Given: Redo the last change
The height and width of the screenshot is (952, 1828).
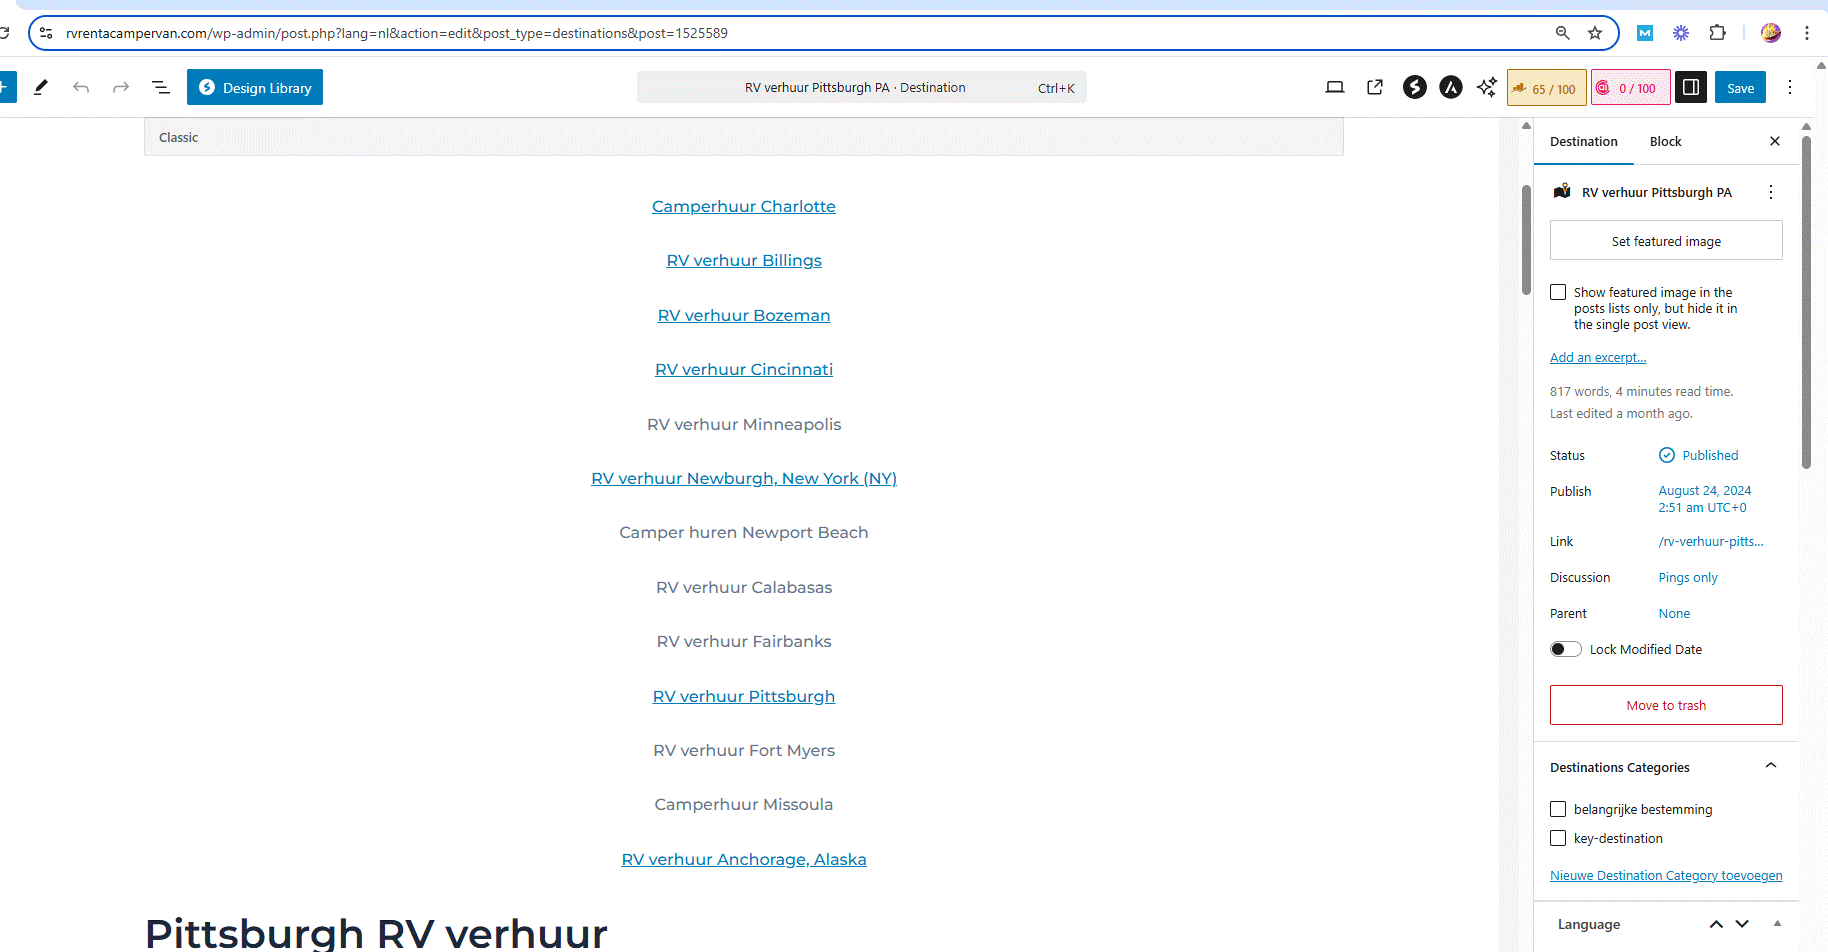Looking at the screenshot, I should [121, 87].
